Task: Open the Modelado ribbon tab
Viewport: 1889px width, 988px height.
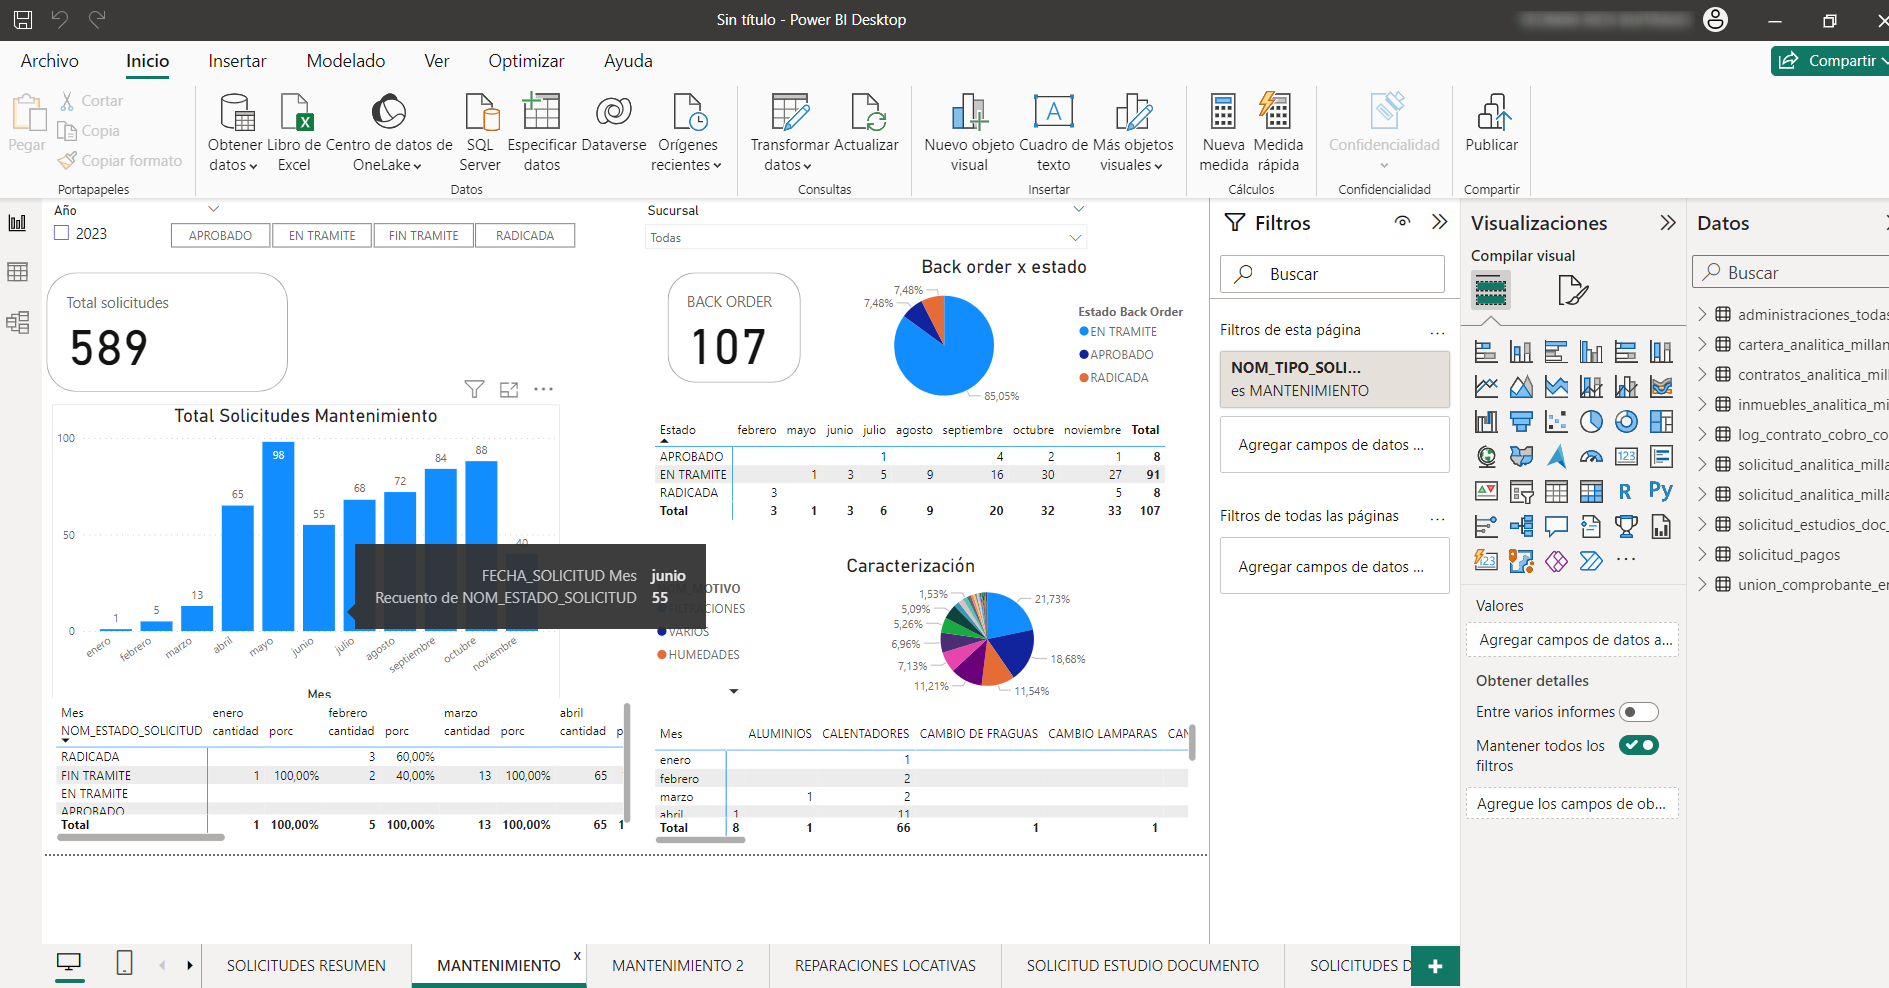Action: [x=346, y=61]
